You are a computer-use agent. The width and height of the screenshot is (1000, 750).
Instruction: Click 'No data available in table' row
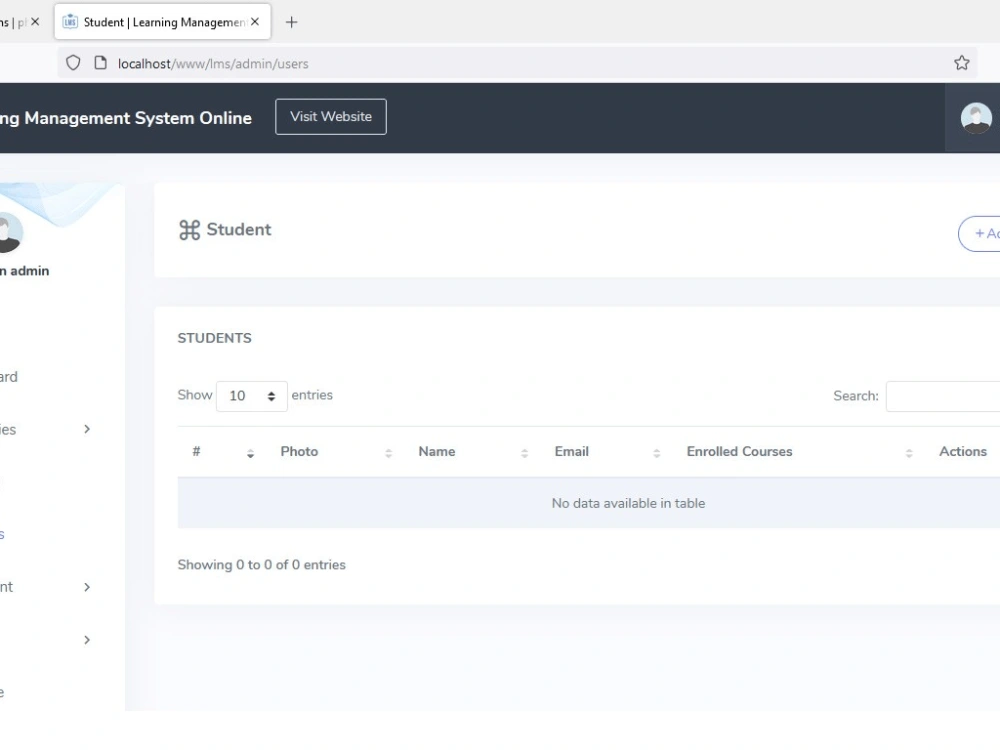coord(589,503)
